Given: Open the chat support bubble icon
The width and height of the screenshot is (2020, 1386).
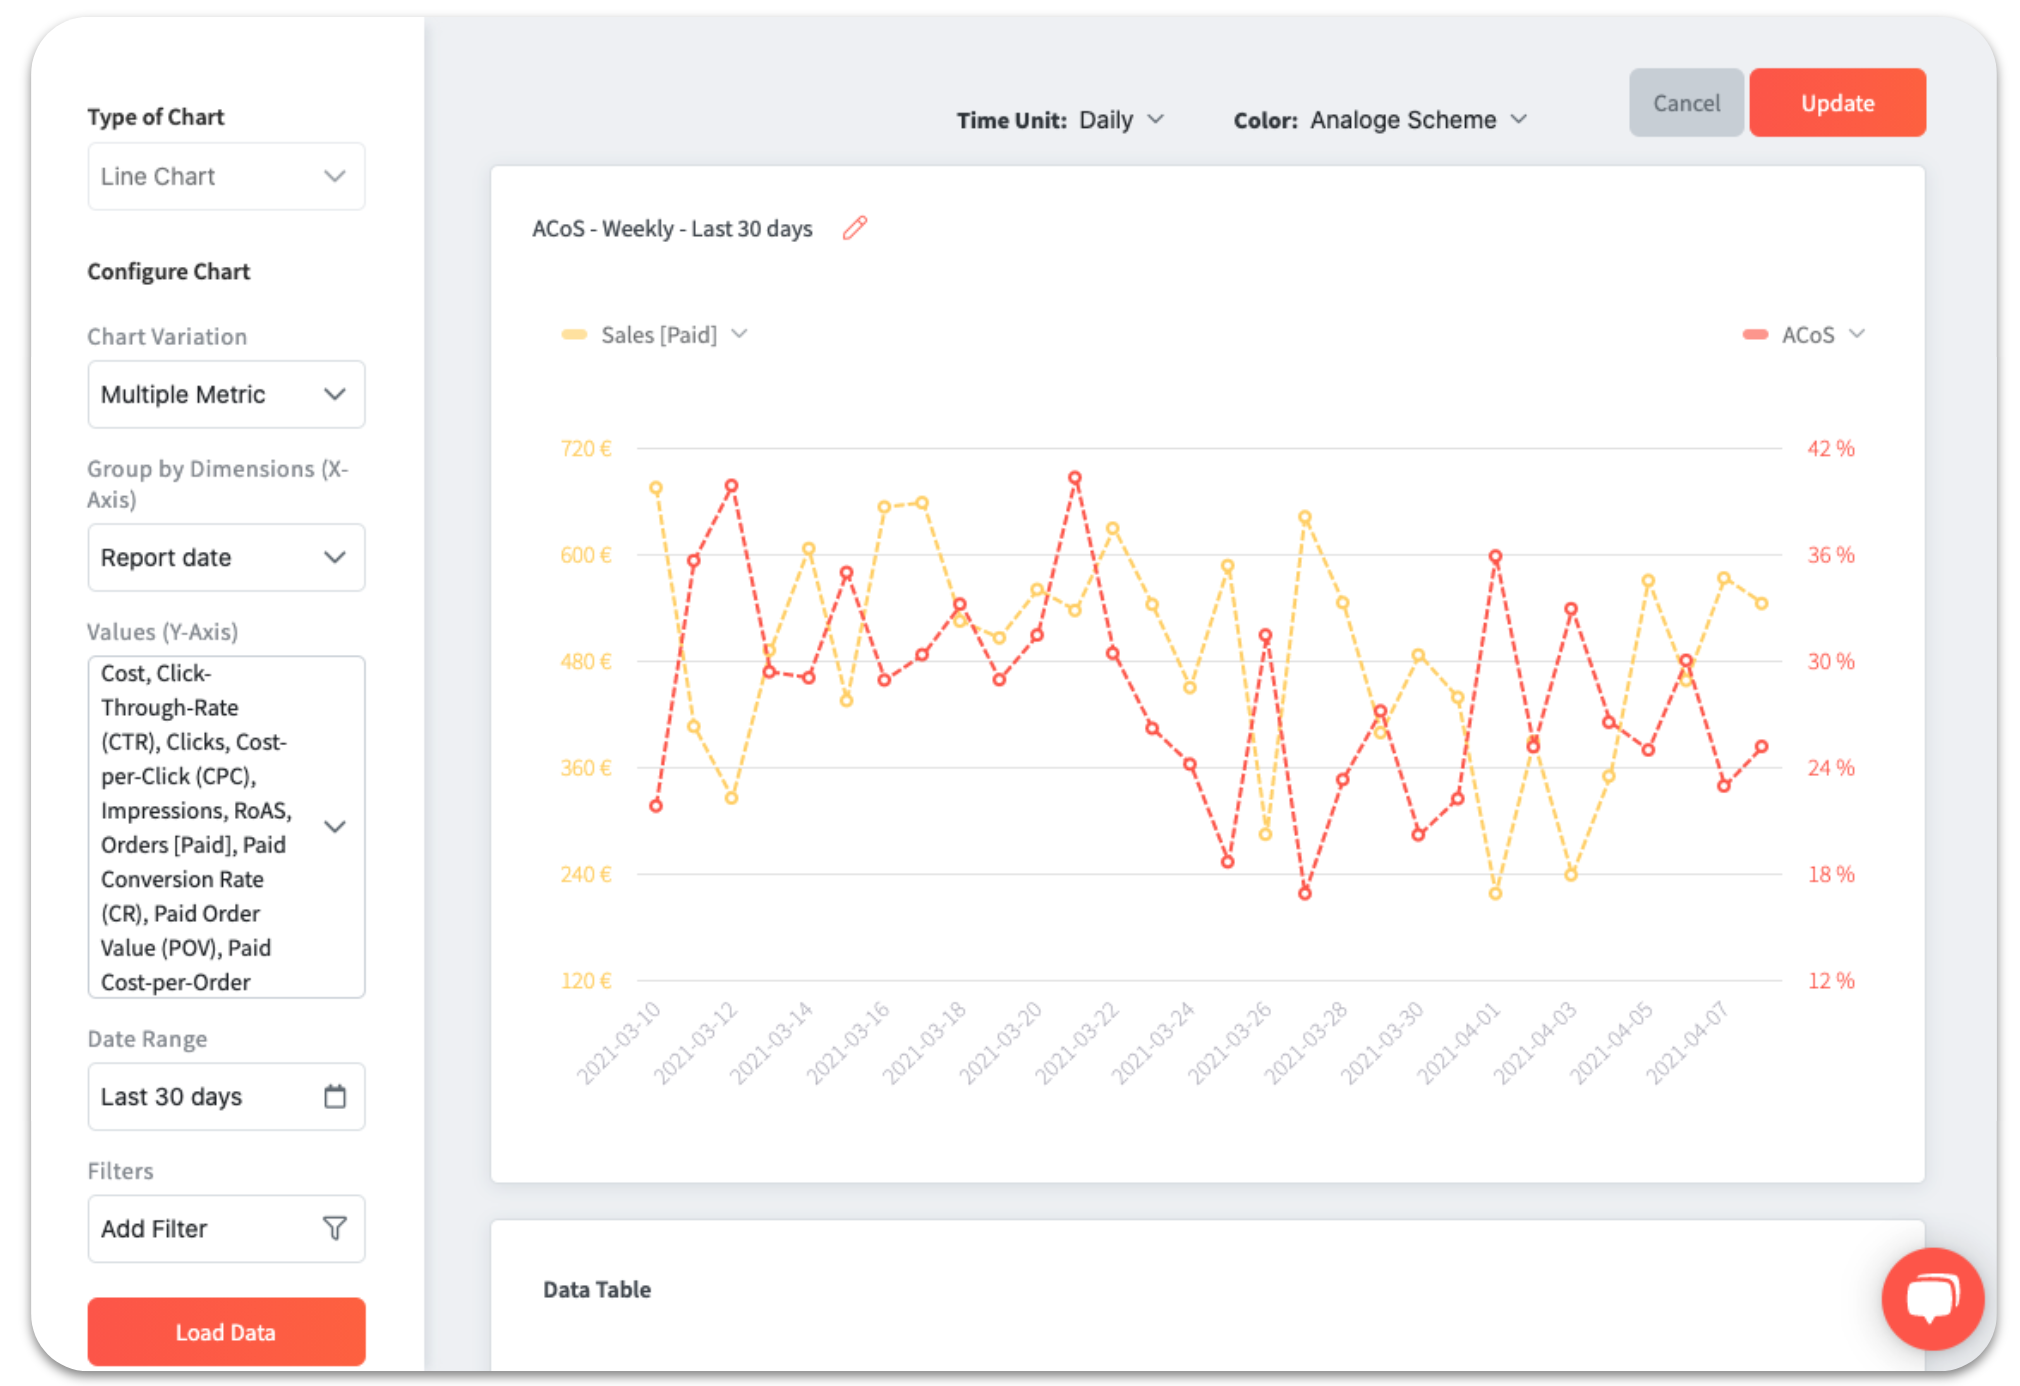Looking at the screenshot, I should [1931, 1298].
